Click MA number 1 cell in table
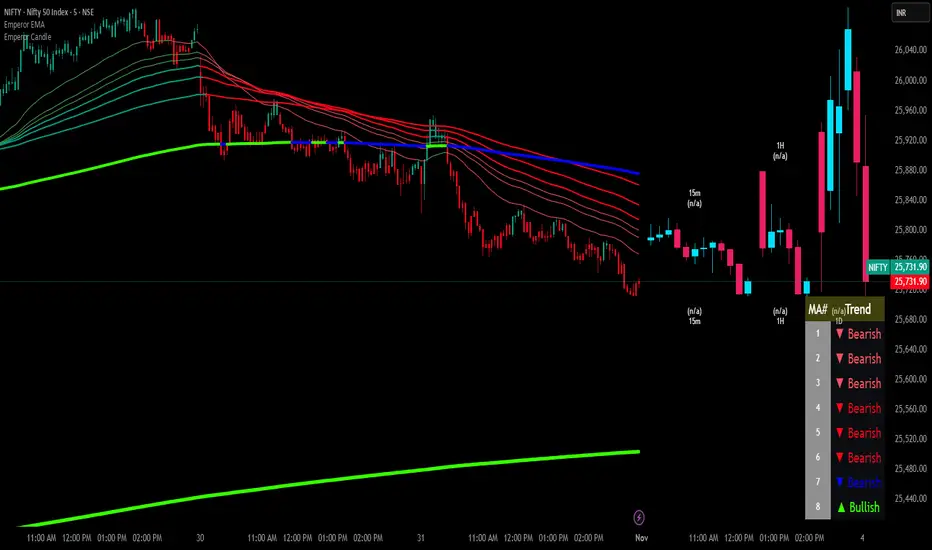Image resolution: width=932 pixels, height=550 pixels. [x=818, y=334]
